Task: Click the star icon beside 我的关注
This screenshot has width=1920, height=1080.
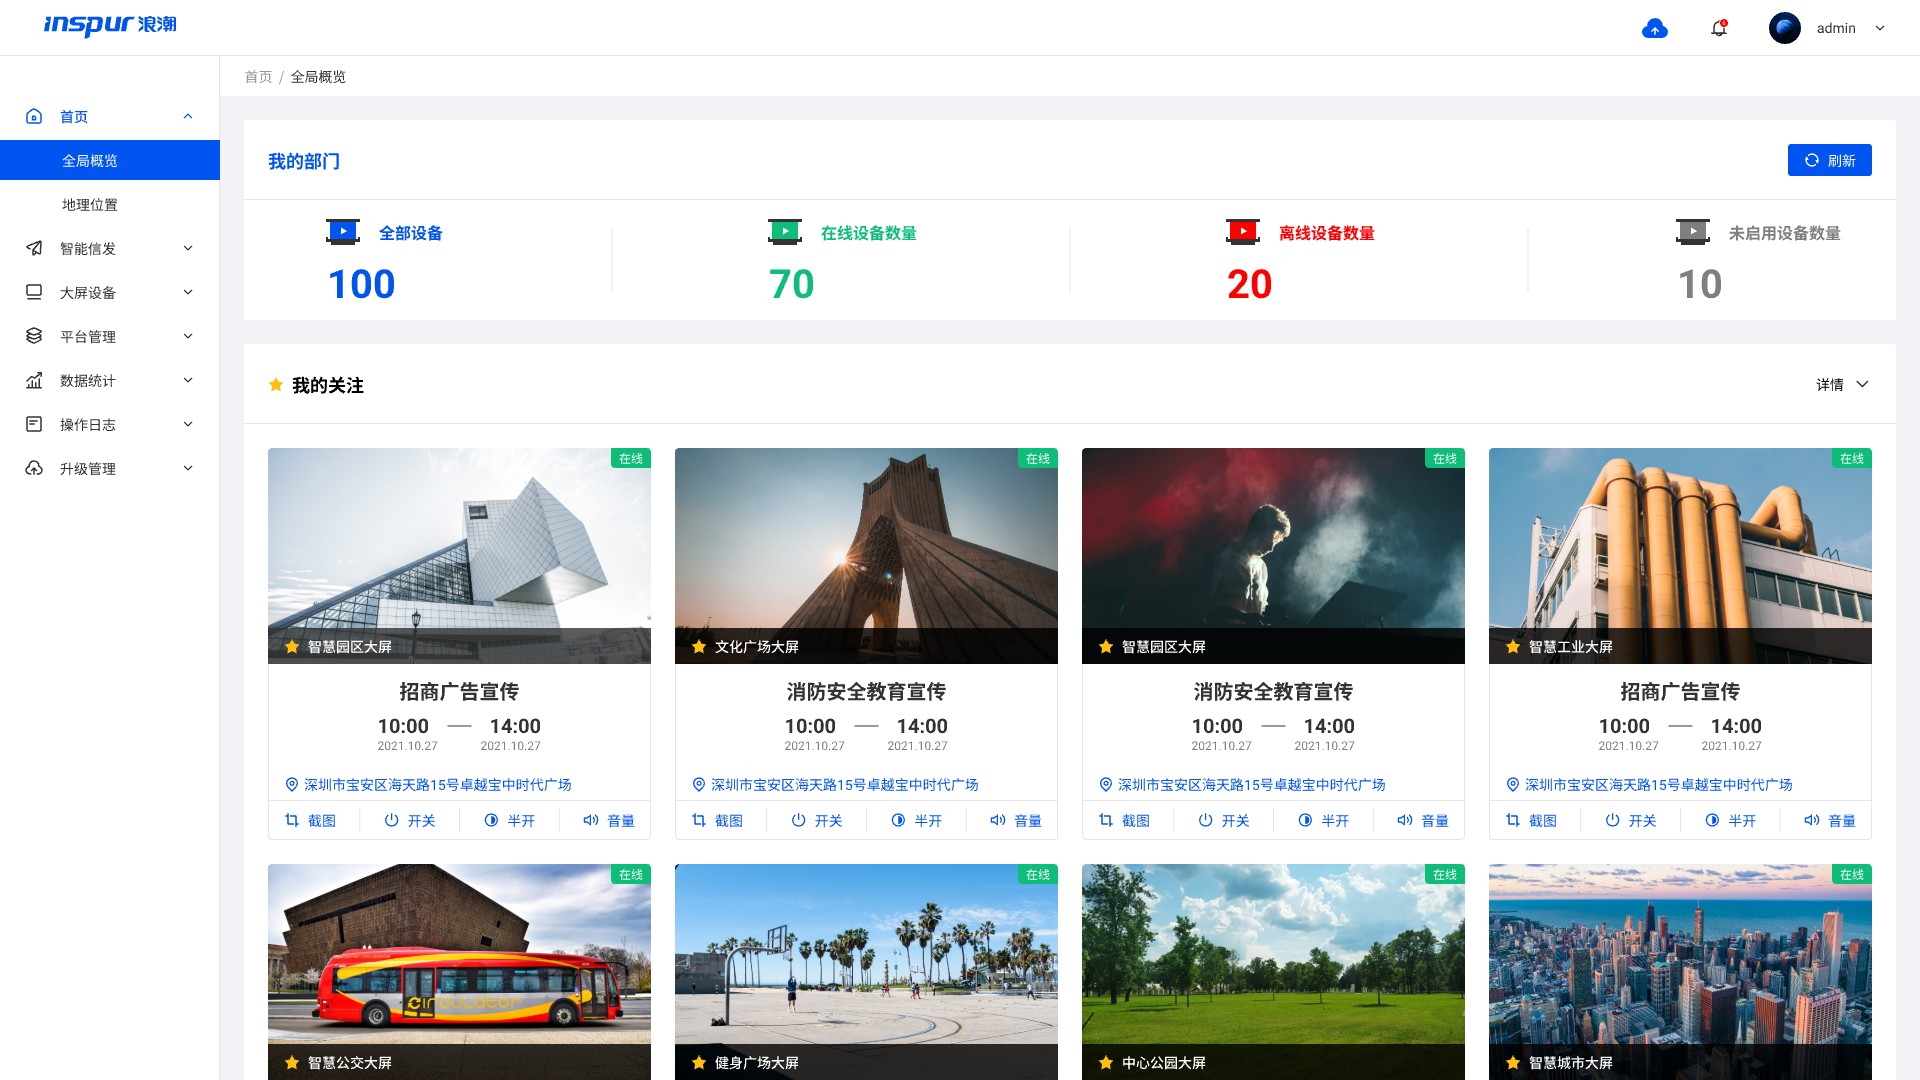Action: [x=276, y=385]
